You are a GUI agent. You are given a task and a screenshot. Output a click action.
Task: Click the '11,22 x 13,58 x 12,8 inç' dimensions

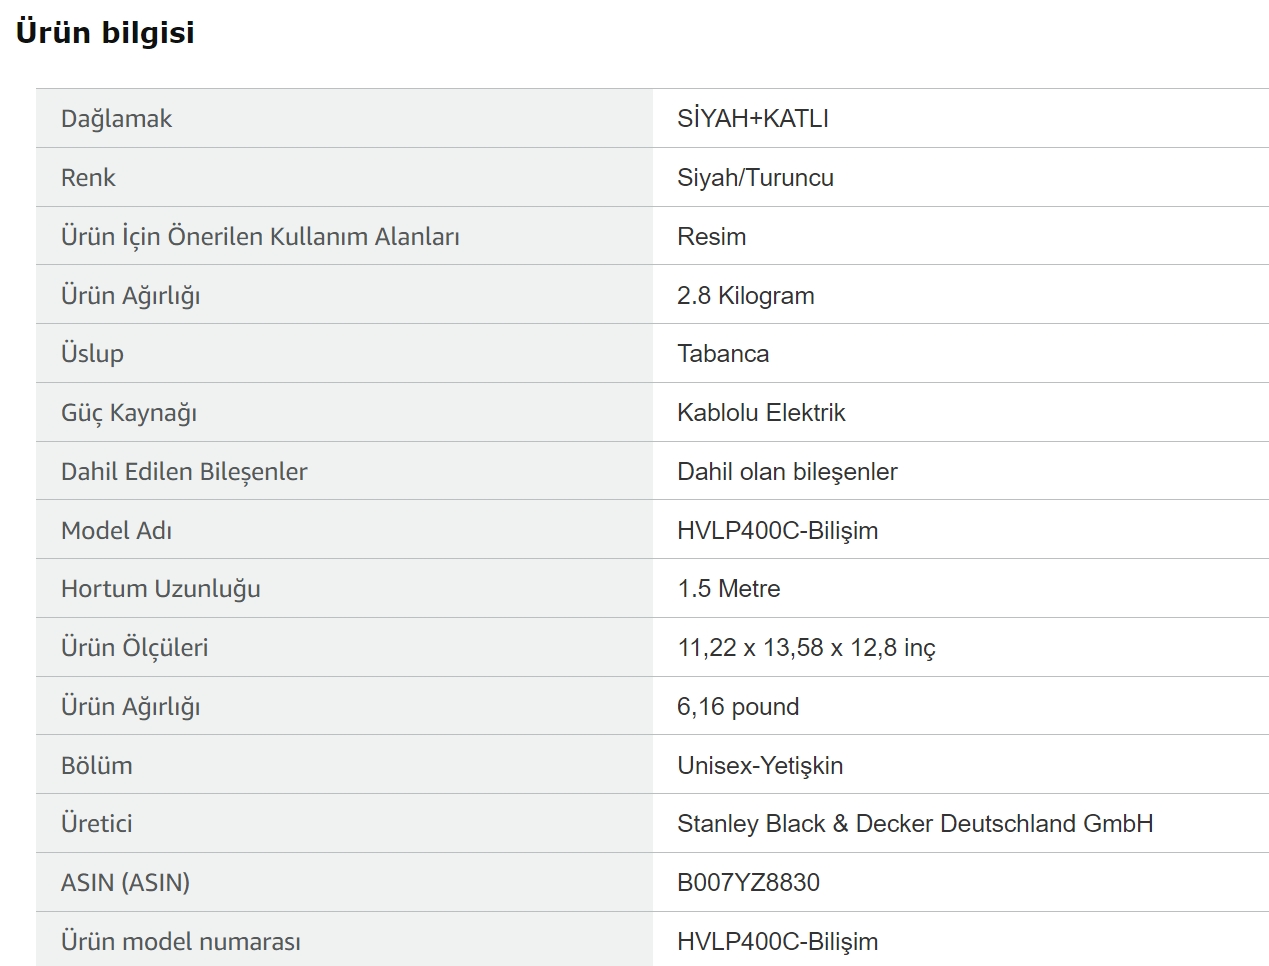coord(806,648)
